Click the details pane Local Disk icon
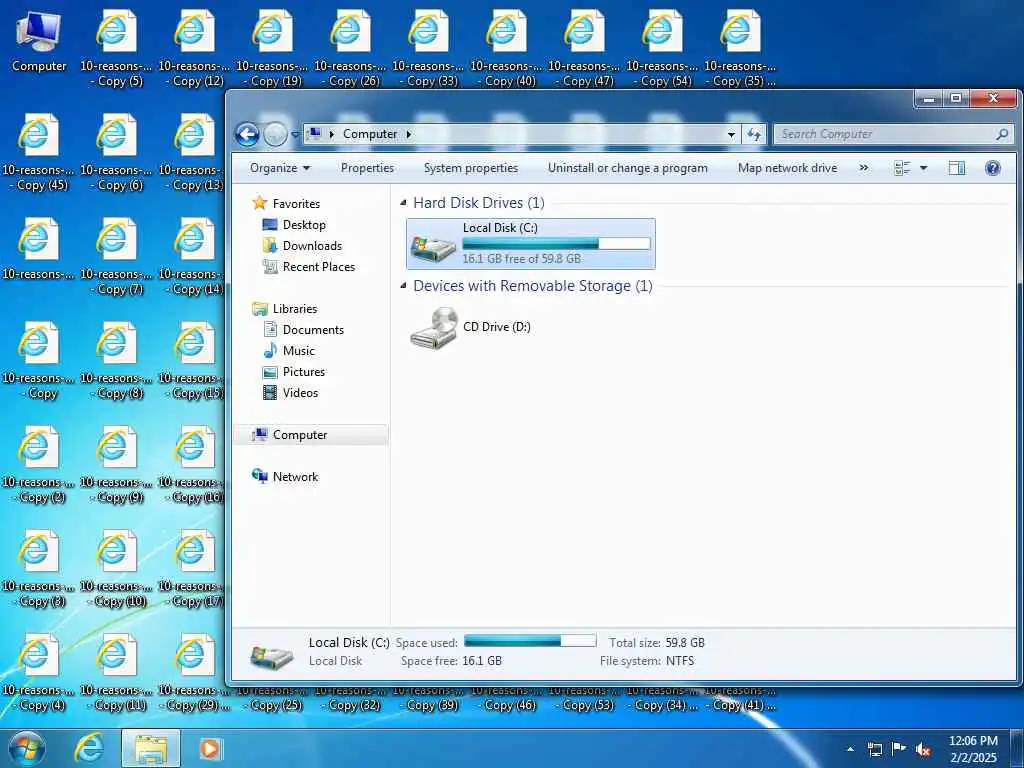Viewport: 1024px width, 768px height. click(x=271, y=656)
